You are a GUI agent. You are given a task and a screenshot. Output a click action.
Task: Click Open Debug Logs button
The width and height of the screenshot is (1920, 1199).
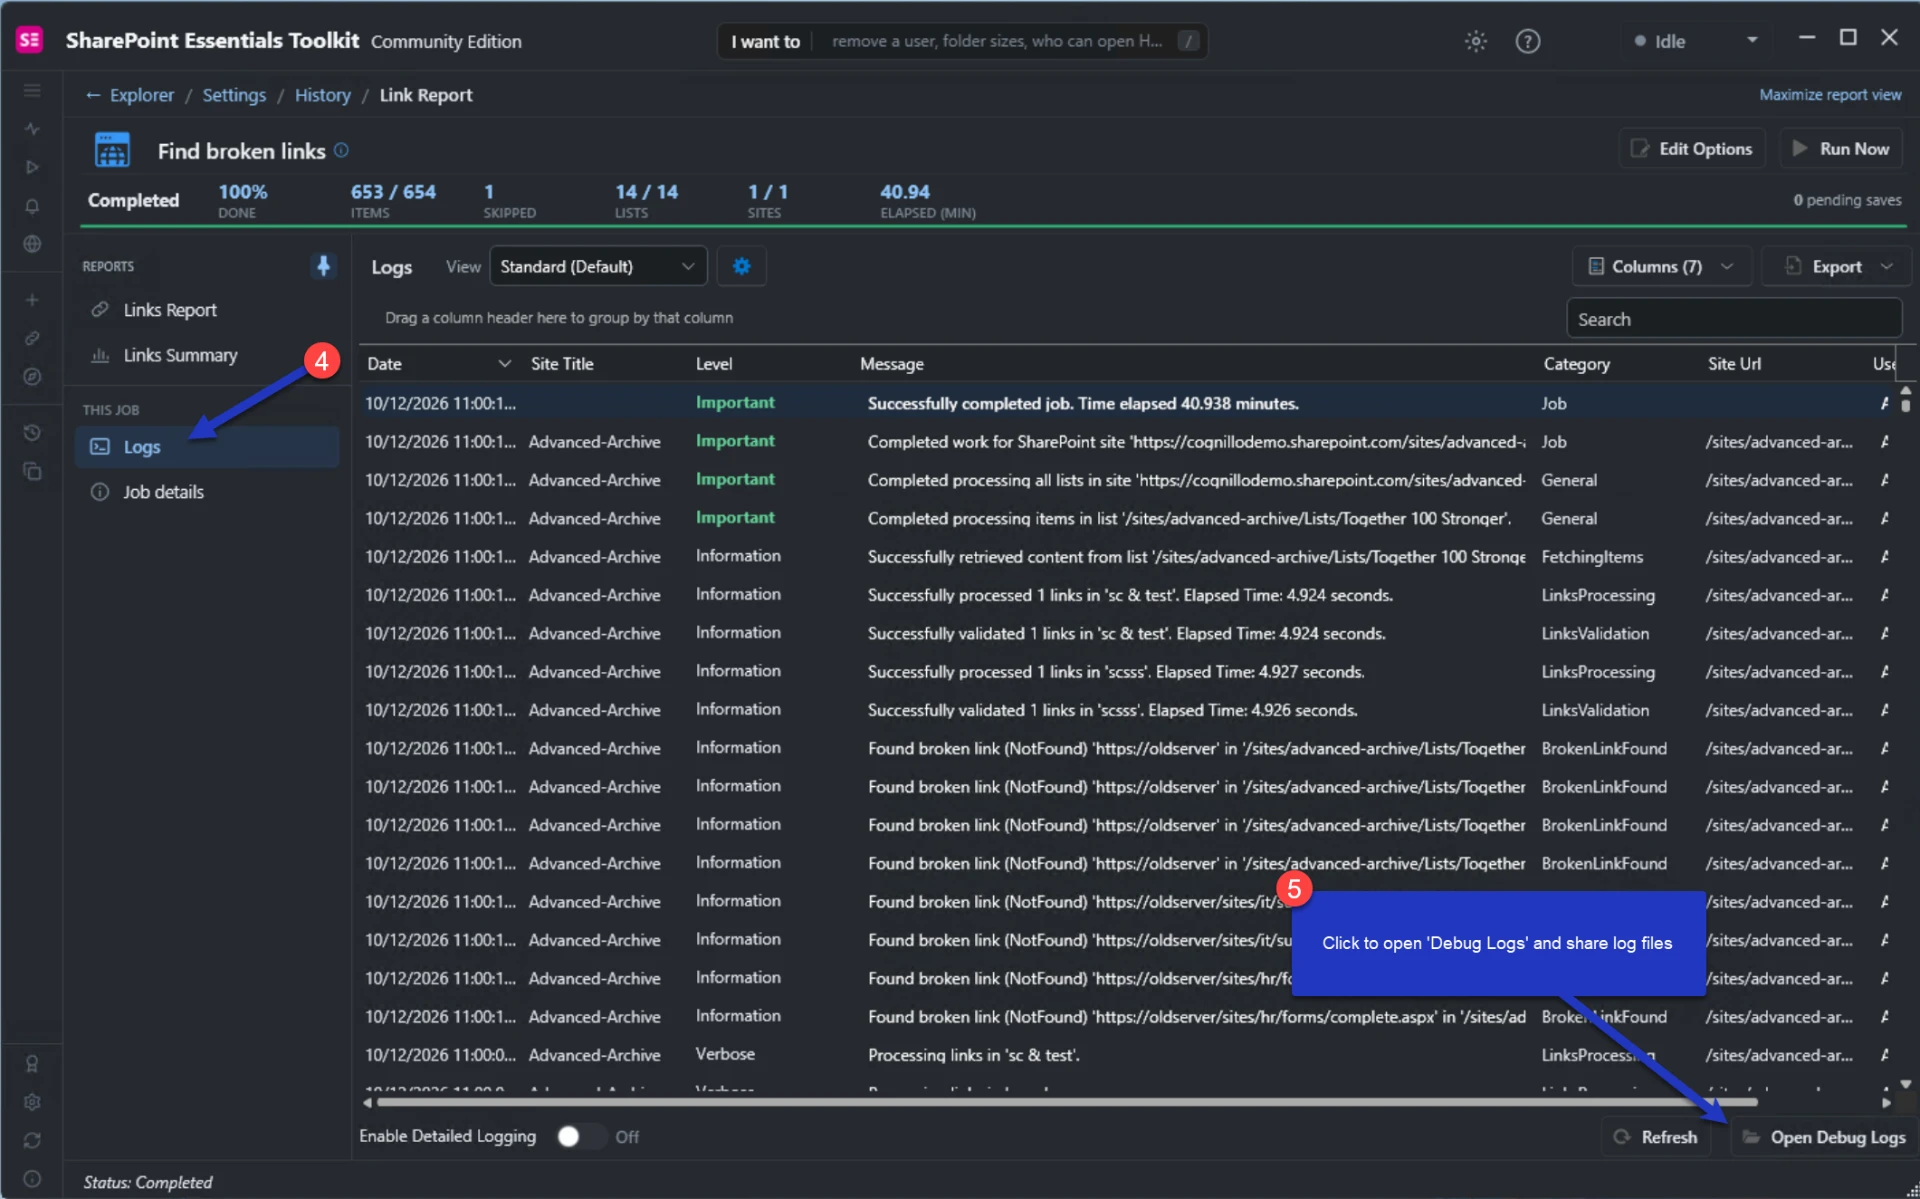tap(1824, 1137)
